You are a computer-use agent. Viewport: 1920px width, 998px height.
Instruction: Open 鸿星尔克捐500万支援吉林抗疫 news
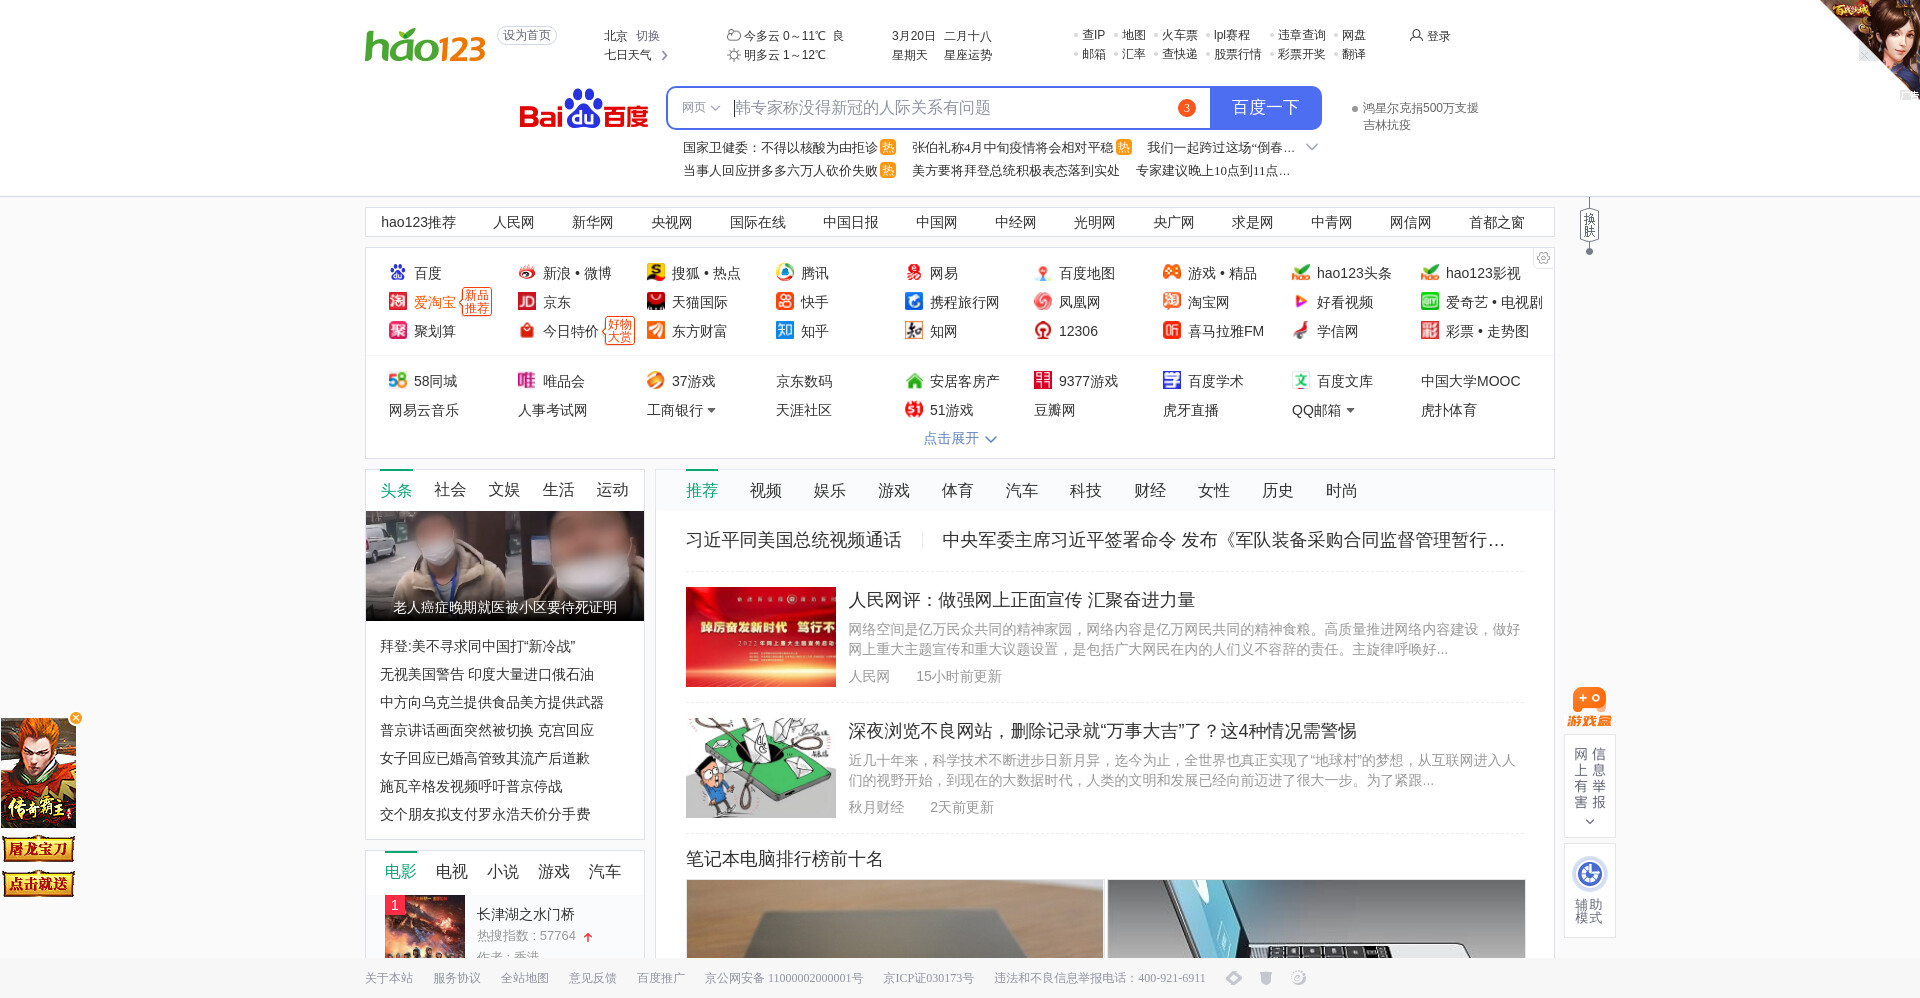point(1420,116)
